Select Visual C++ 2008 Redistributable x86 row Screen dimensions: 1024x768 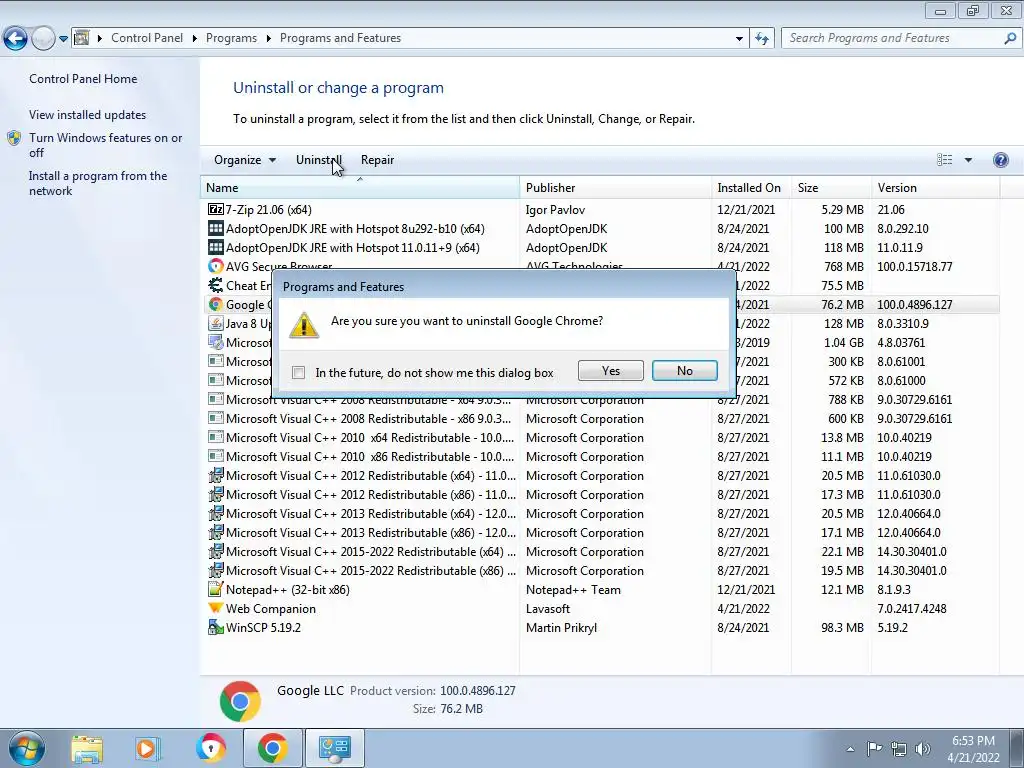click(600, 418)
